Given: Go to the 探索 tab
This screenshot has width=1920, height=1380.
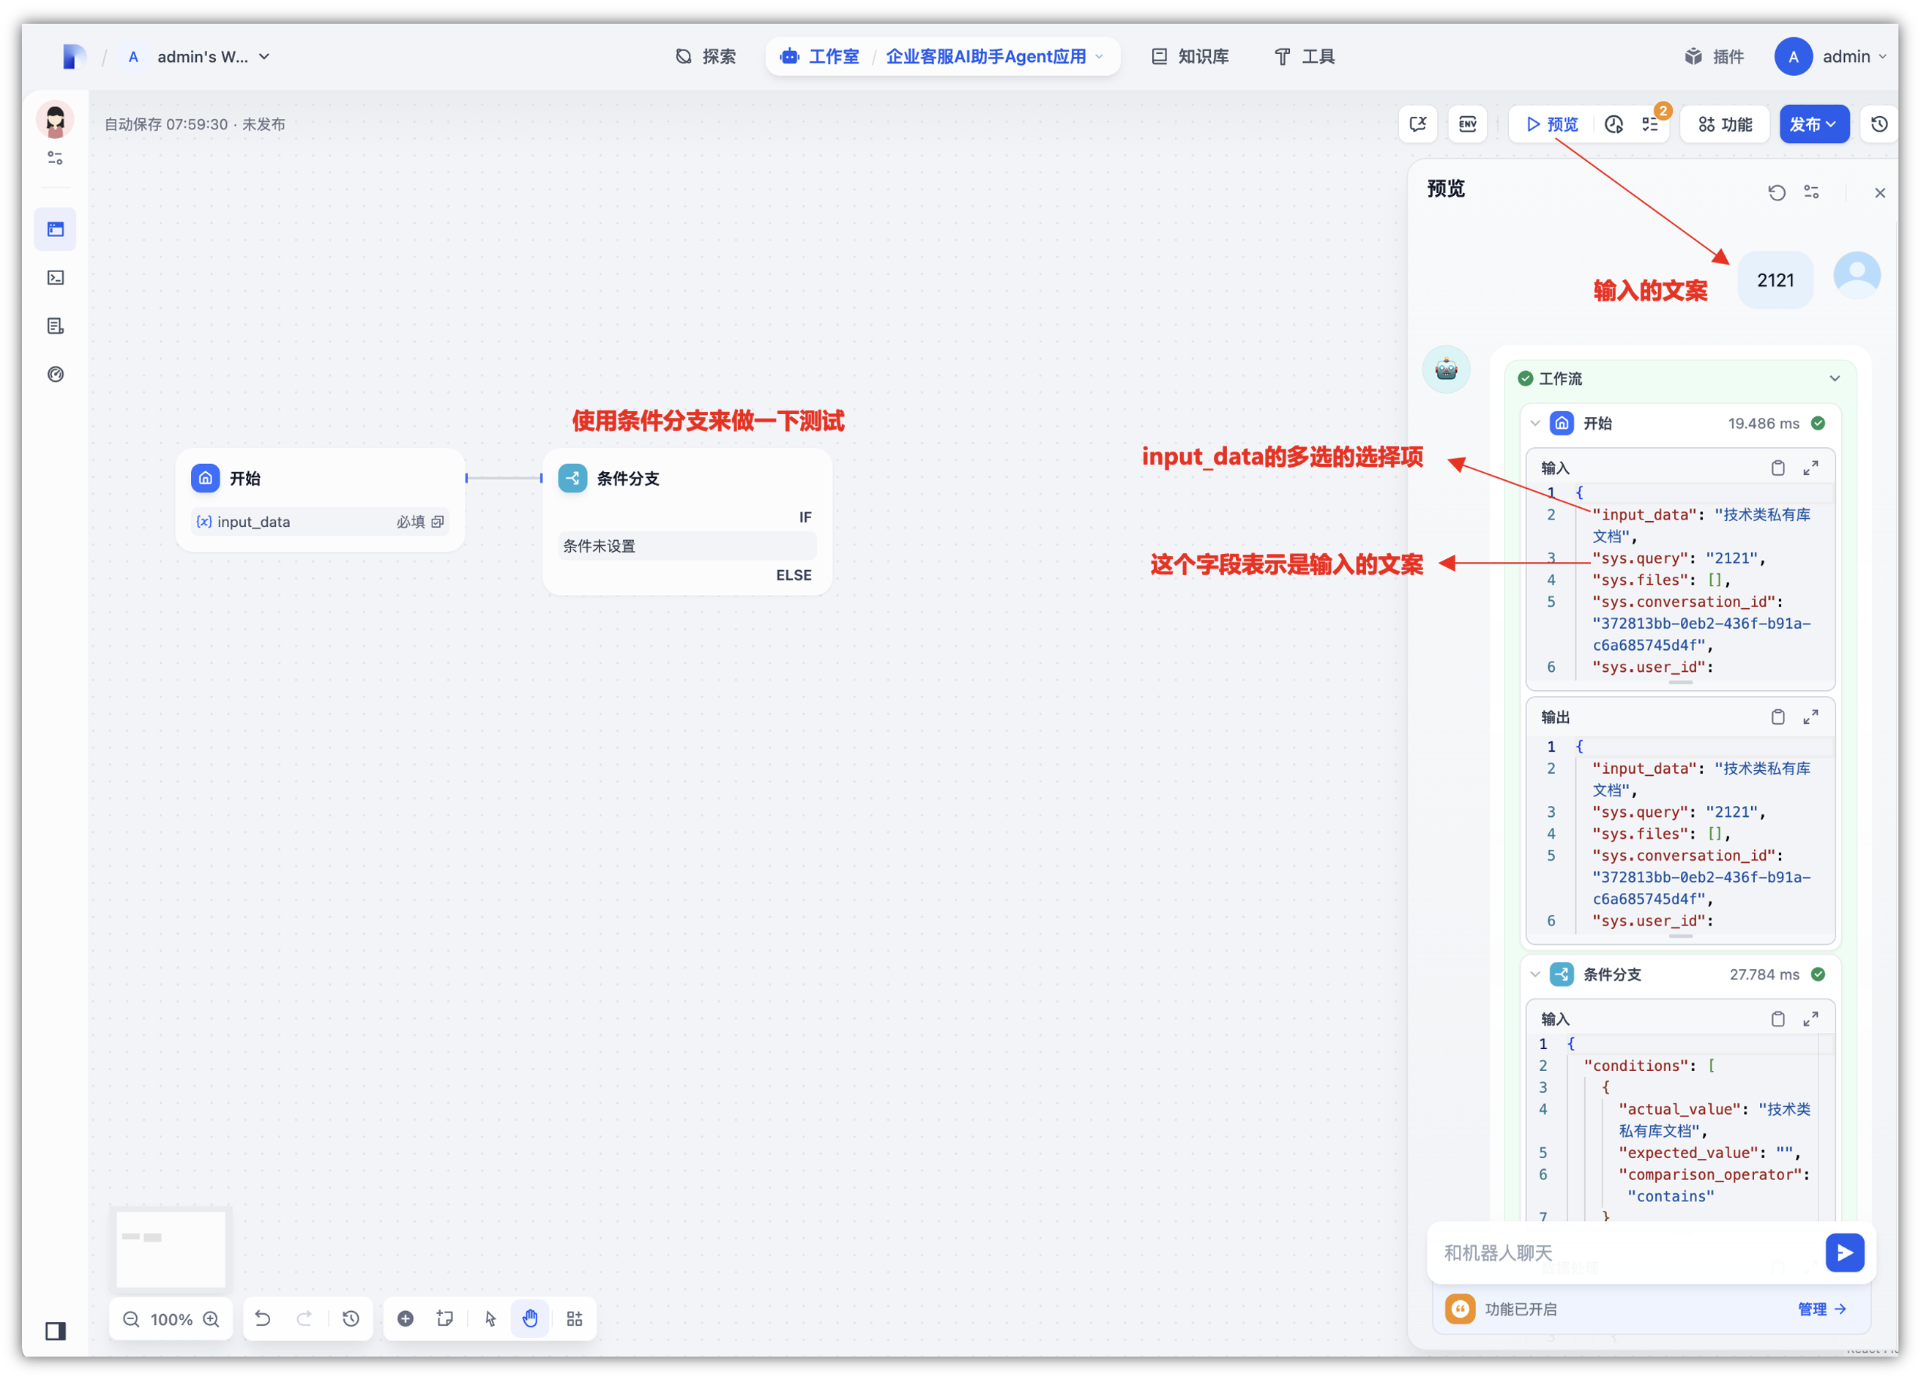Looking at the screenshot, I should point(706,56).
